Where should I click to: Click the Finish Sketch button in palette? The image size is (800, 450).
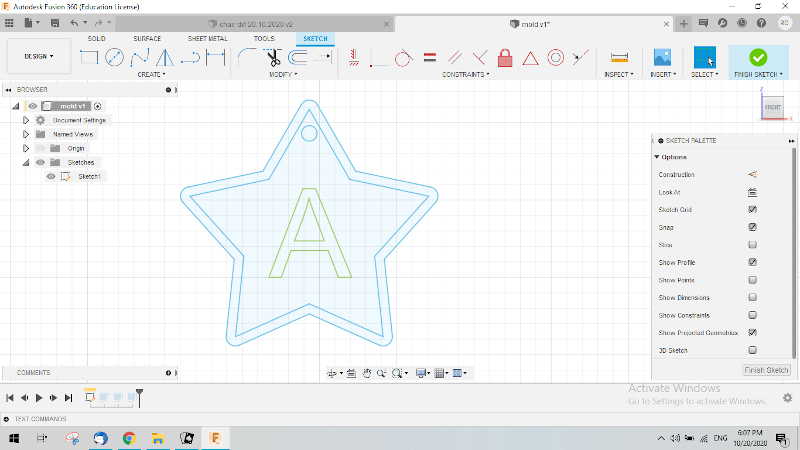coord(766,370)
